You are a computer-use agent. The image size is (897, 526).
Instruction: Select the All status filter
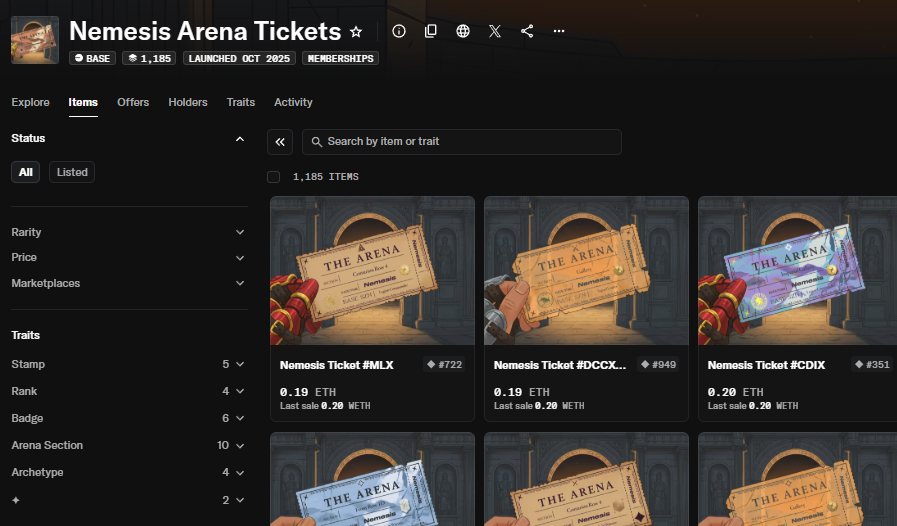pyautogui.click(x=26, y=172)
